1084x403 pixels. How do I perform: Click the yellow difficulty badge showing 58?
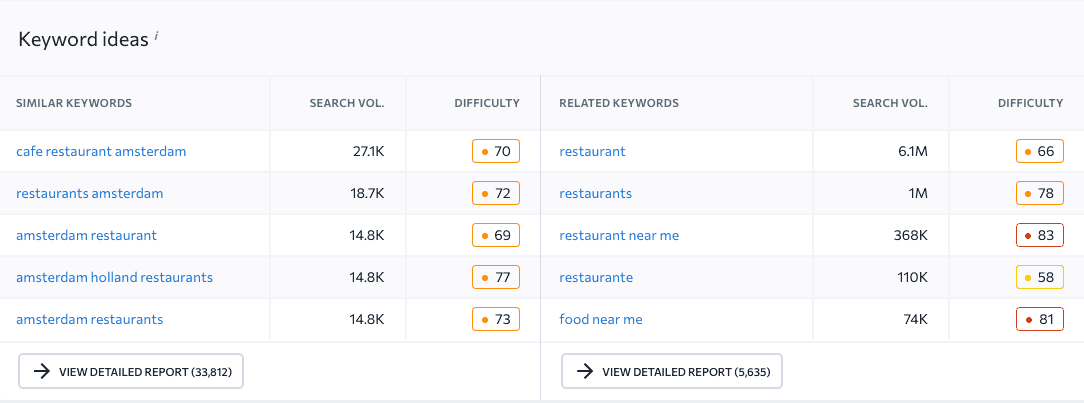pos(1039,278)
